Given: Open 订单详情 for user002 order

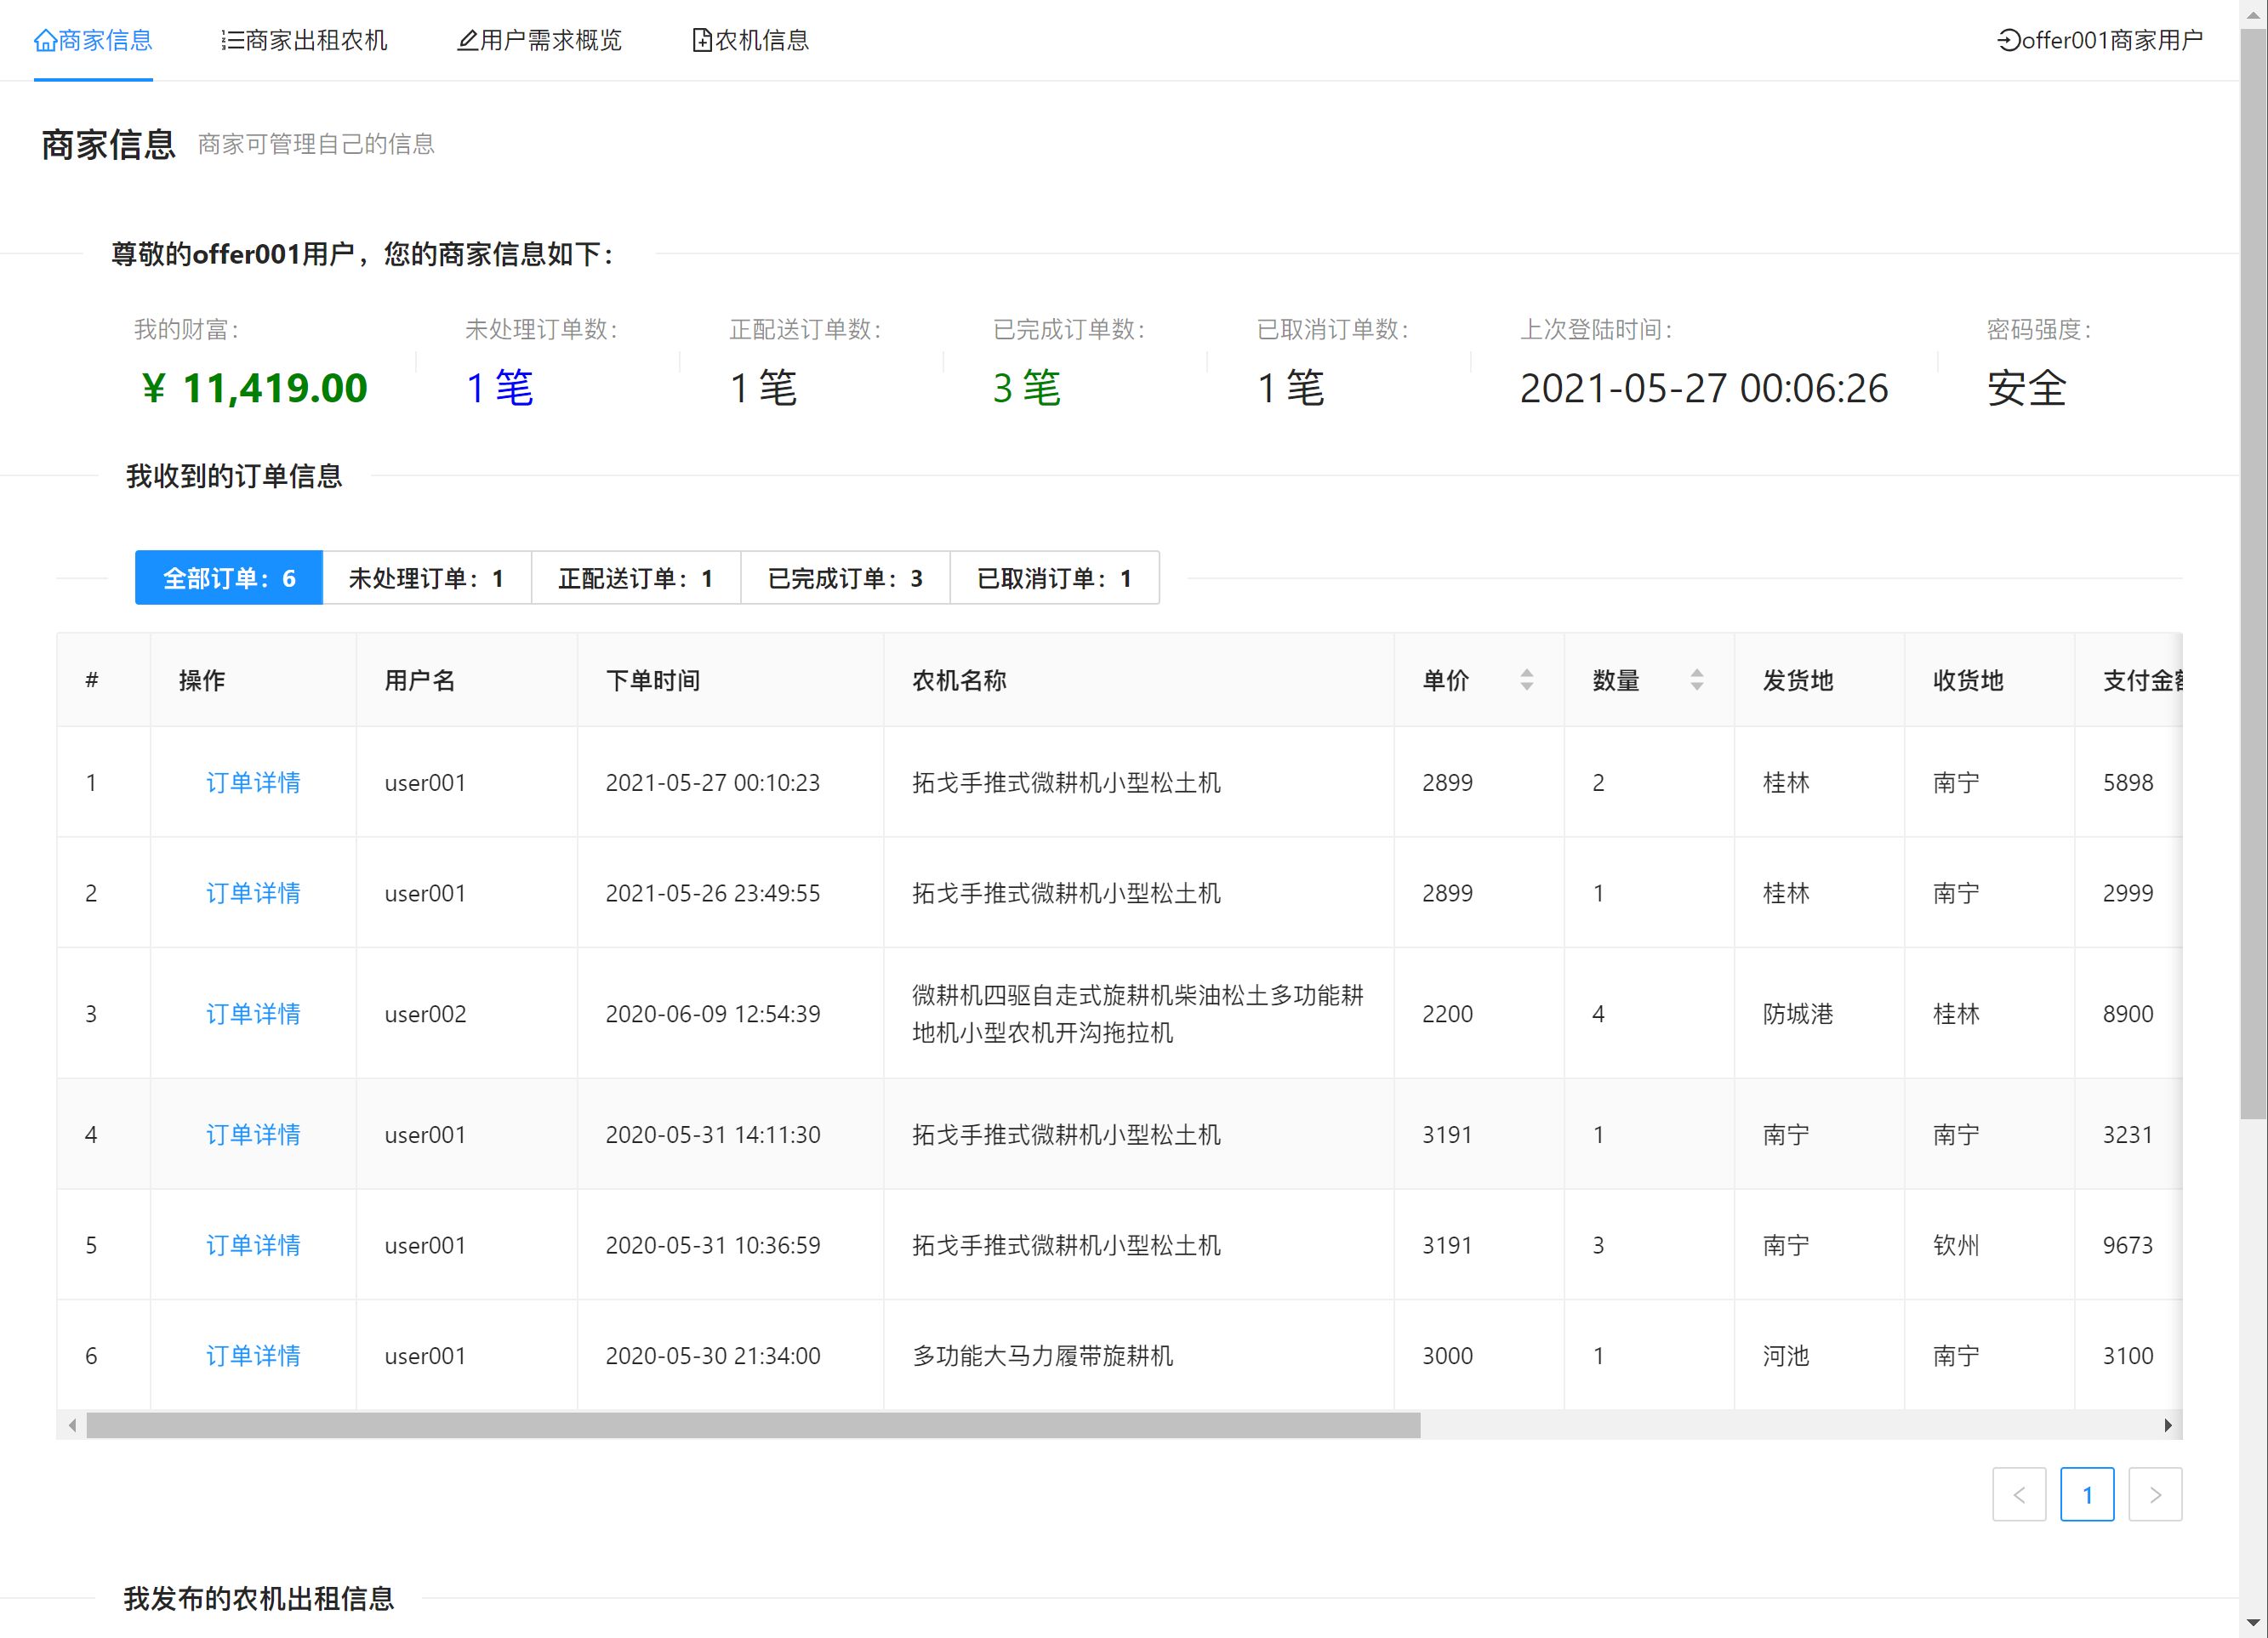Looking at the screenshot, I should click(x=253, y=1013).
